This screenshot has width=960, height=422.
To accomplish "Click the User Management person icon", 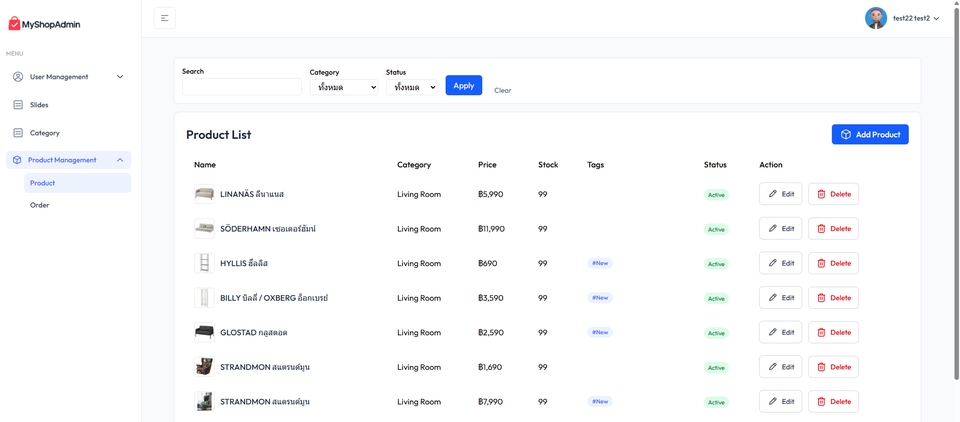I will (18, 77).
